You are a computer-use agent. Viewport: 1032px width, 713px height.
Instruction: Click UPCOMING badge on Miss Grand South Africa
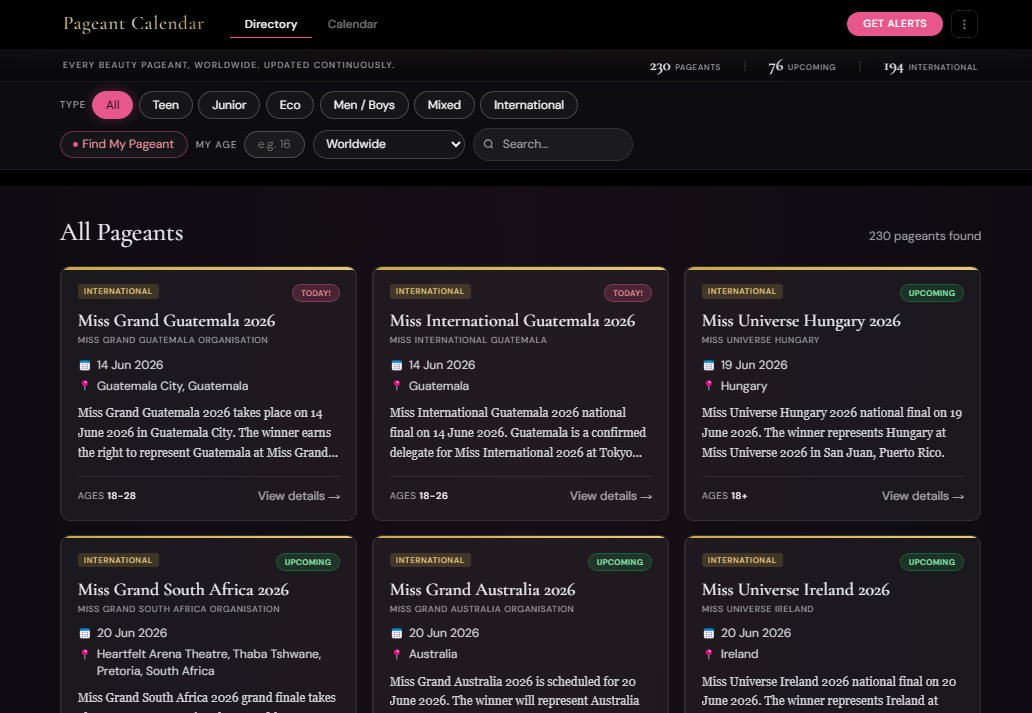point(307,562)
